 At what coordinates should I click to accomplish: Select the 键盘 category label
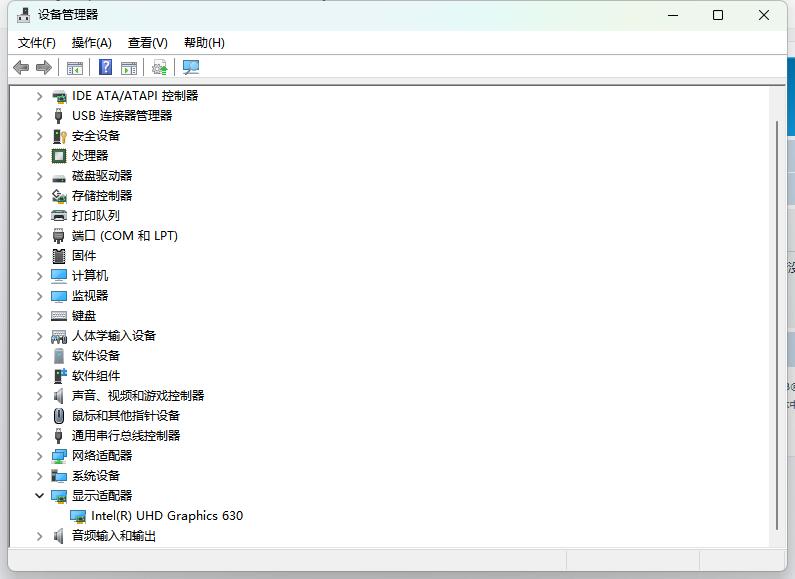click(84, 316)
